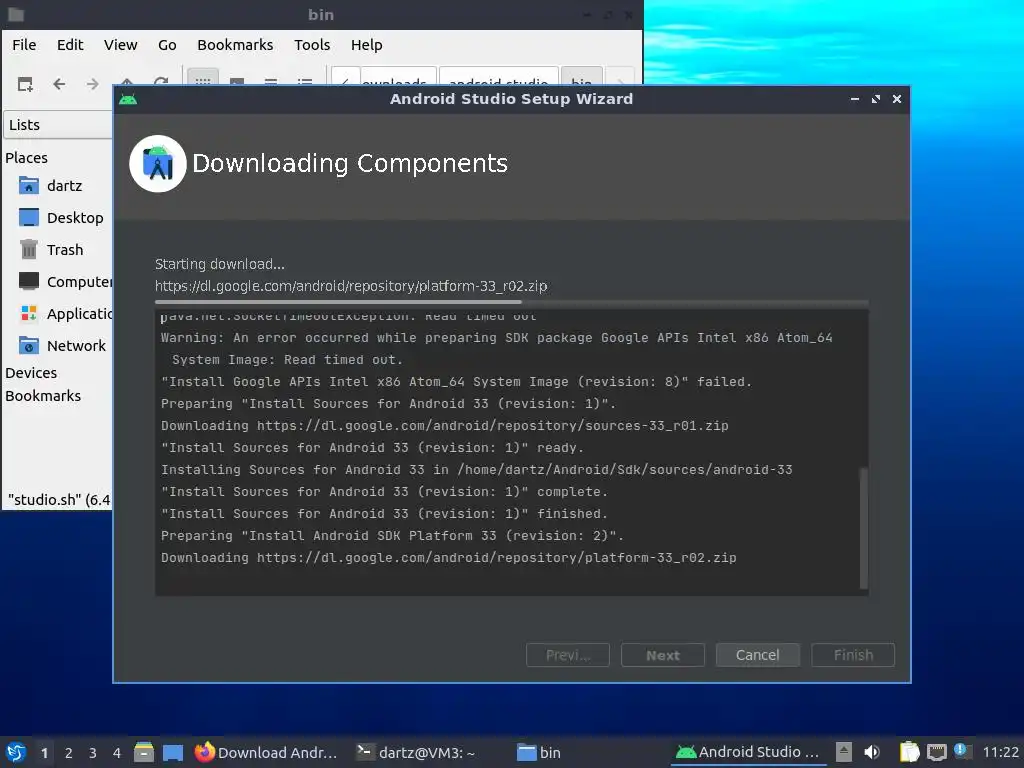Screen dimensions: 1024x768
Task: Click the folder icon in bin window title bar
Action: point(16,14)
